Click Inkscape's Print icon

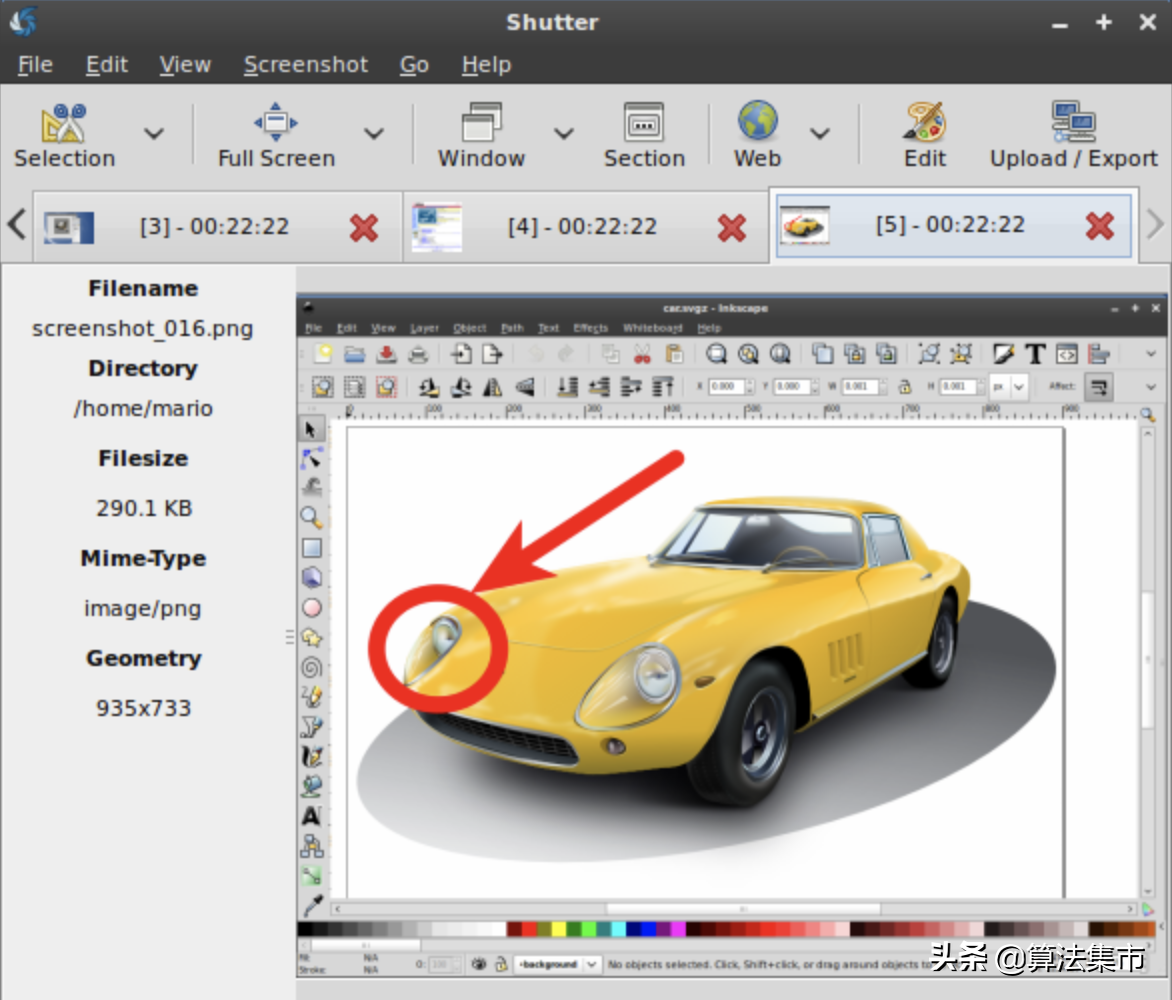point(418,354)
